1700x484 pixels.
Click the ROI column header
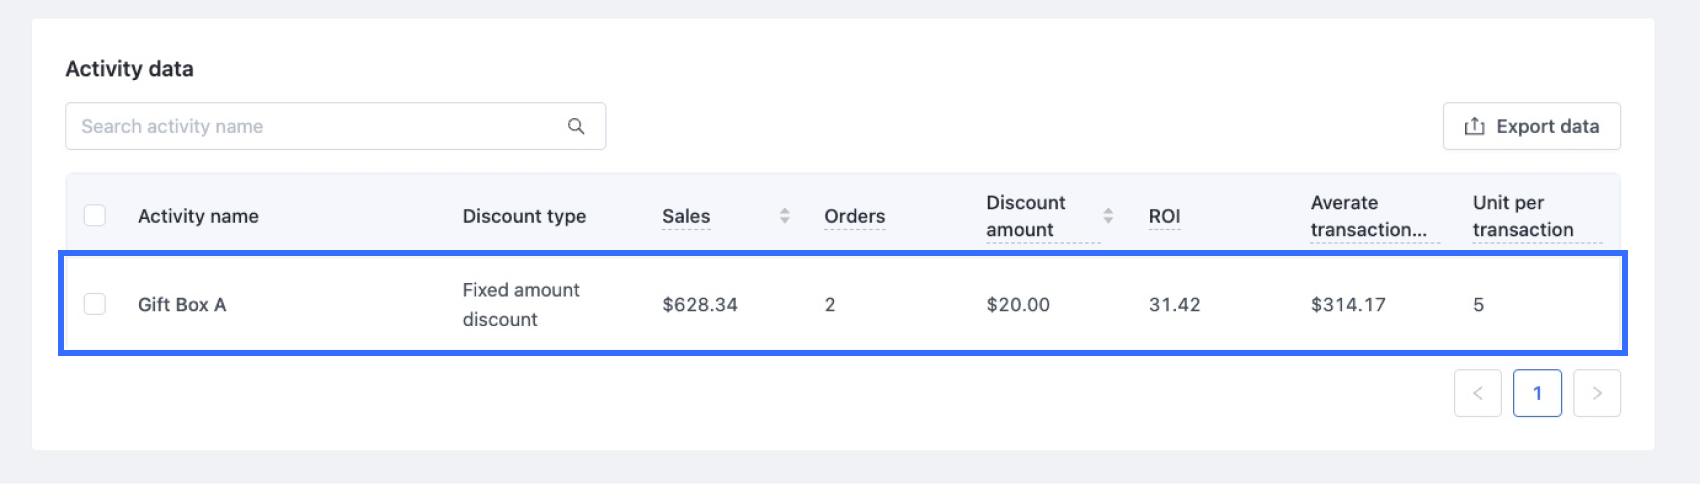pyautogui.click(x=1164, y=216)
